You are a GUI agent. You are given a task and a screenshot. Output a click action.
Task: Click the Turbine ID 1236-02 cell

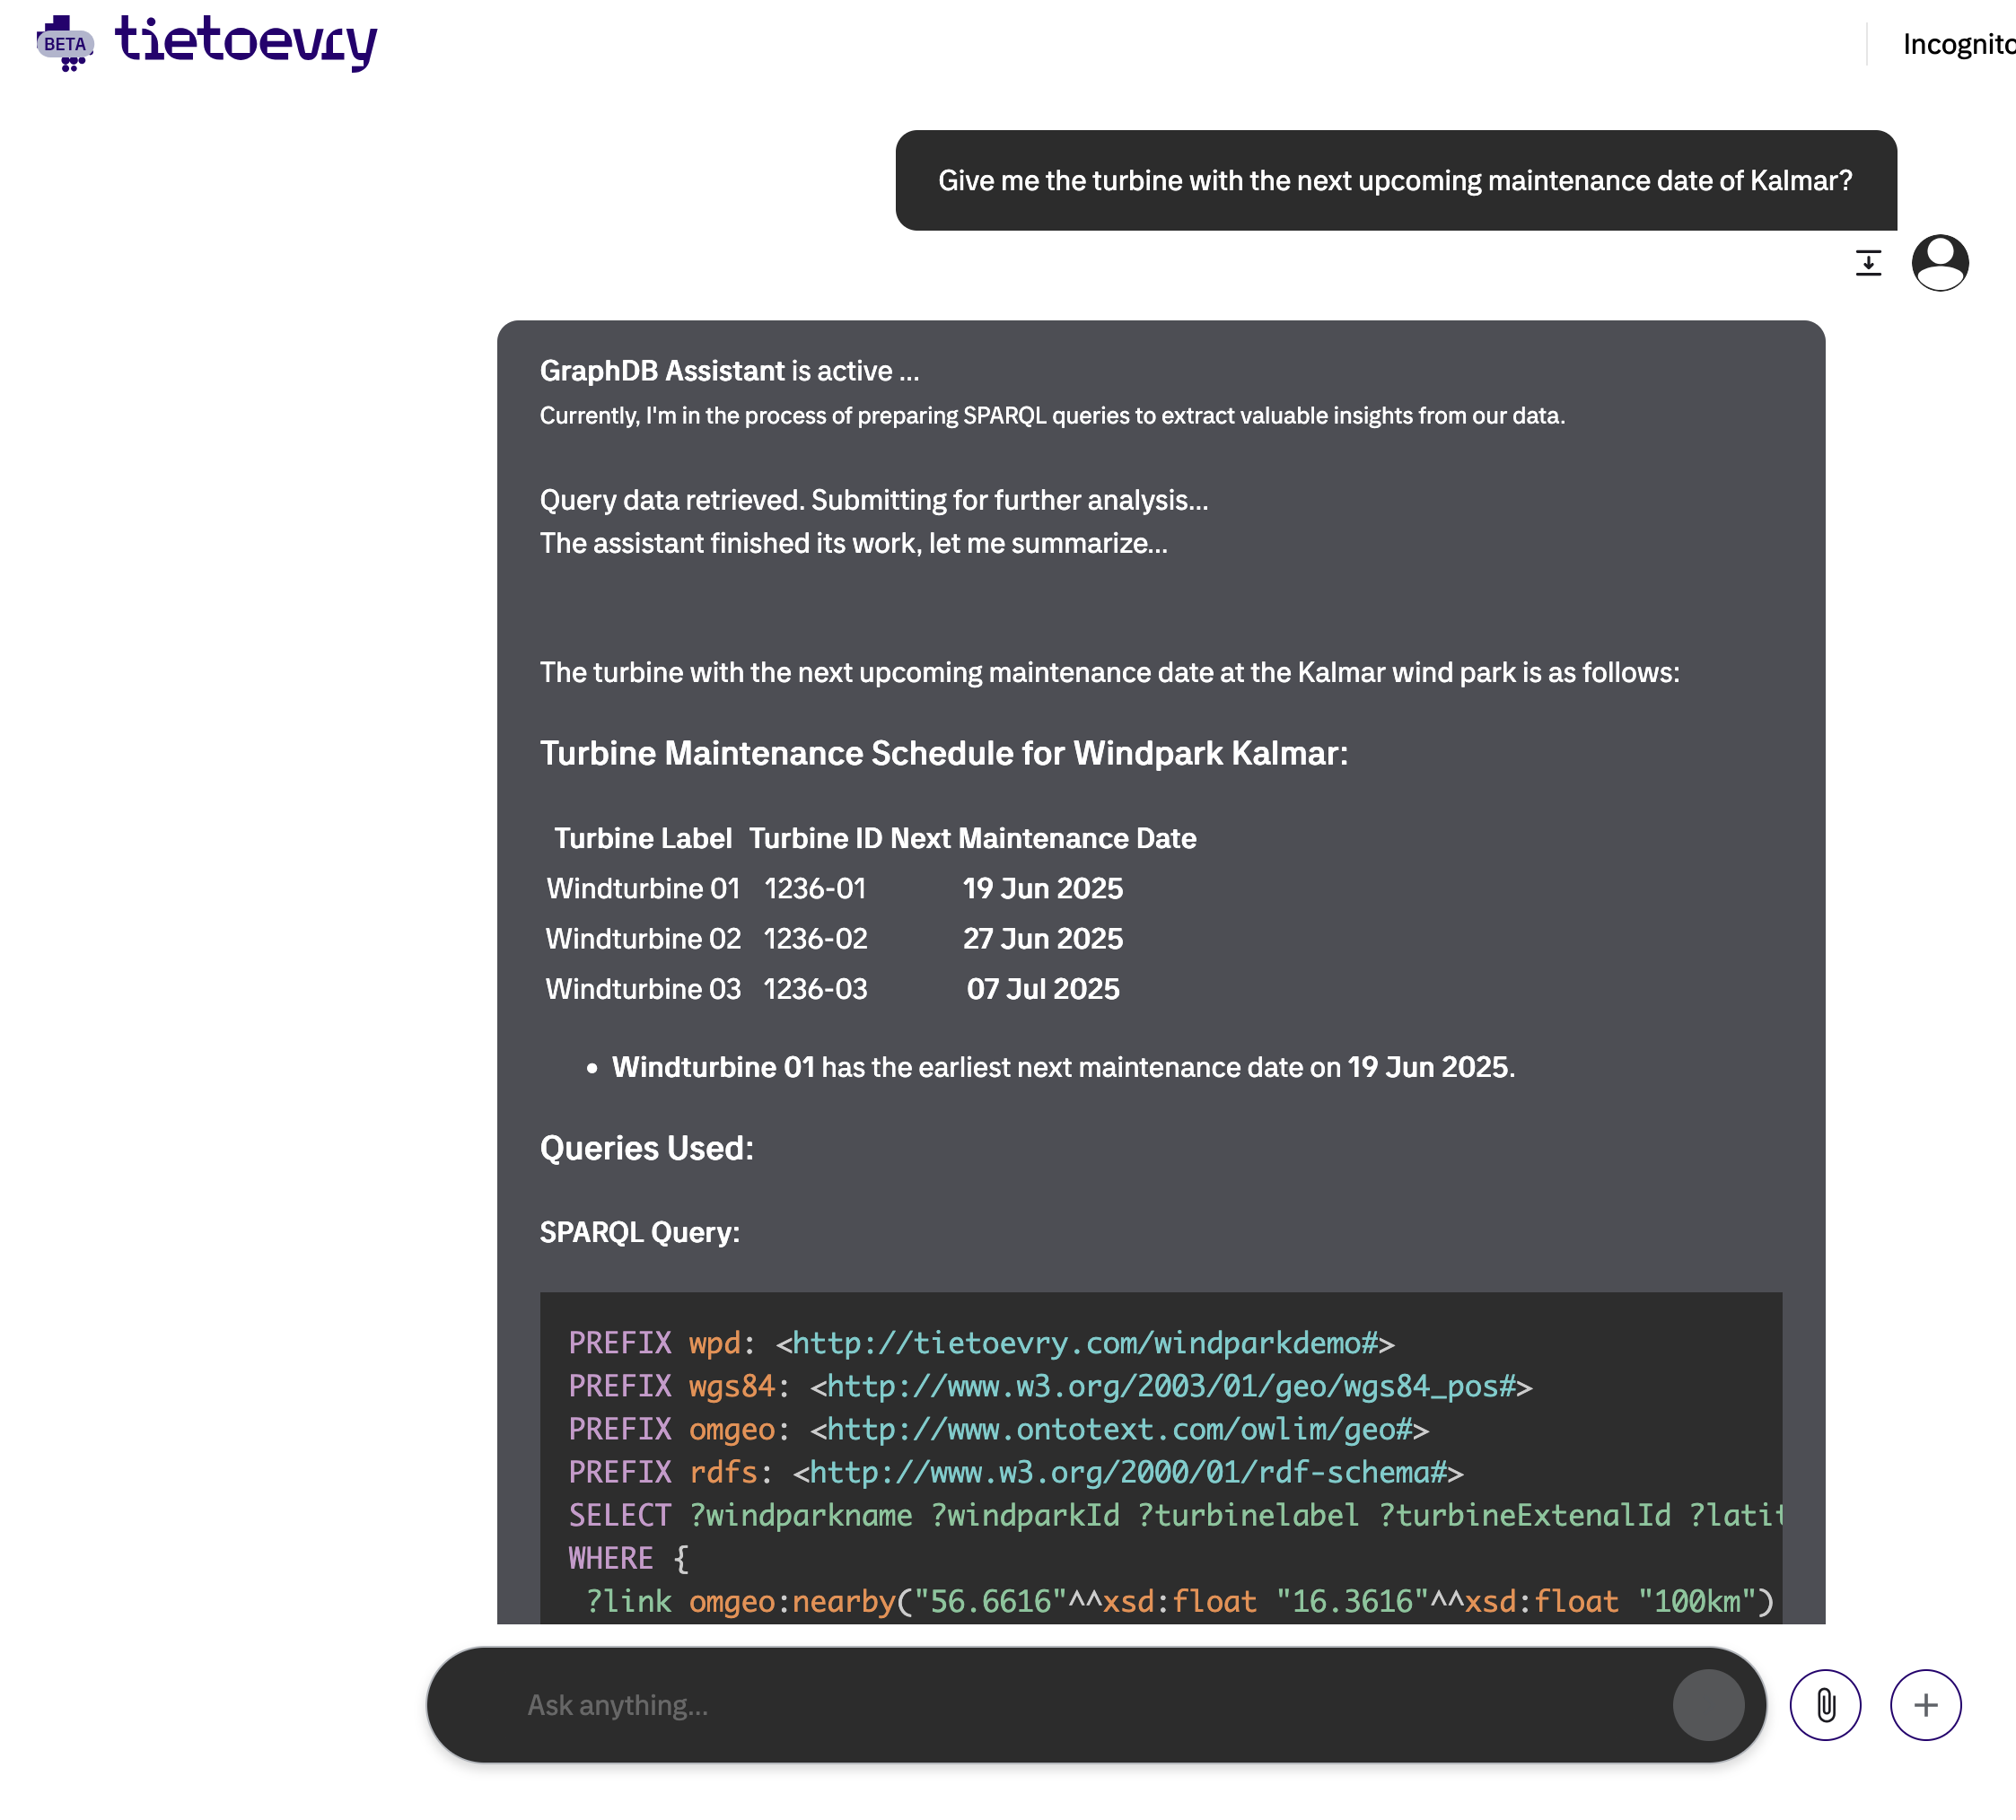coord(816,938)
